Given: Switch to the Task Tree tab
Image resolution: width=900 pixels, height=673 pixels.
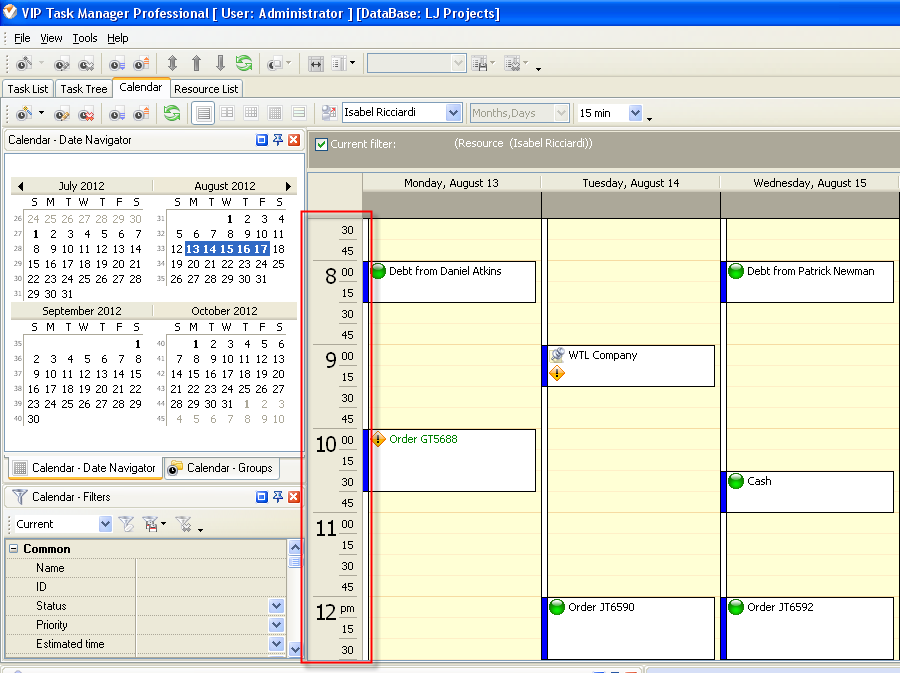Looking at the screenshot, I should tap(83, 89).
